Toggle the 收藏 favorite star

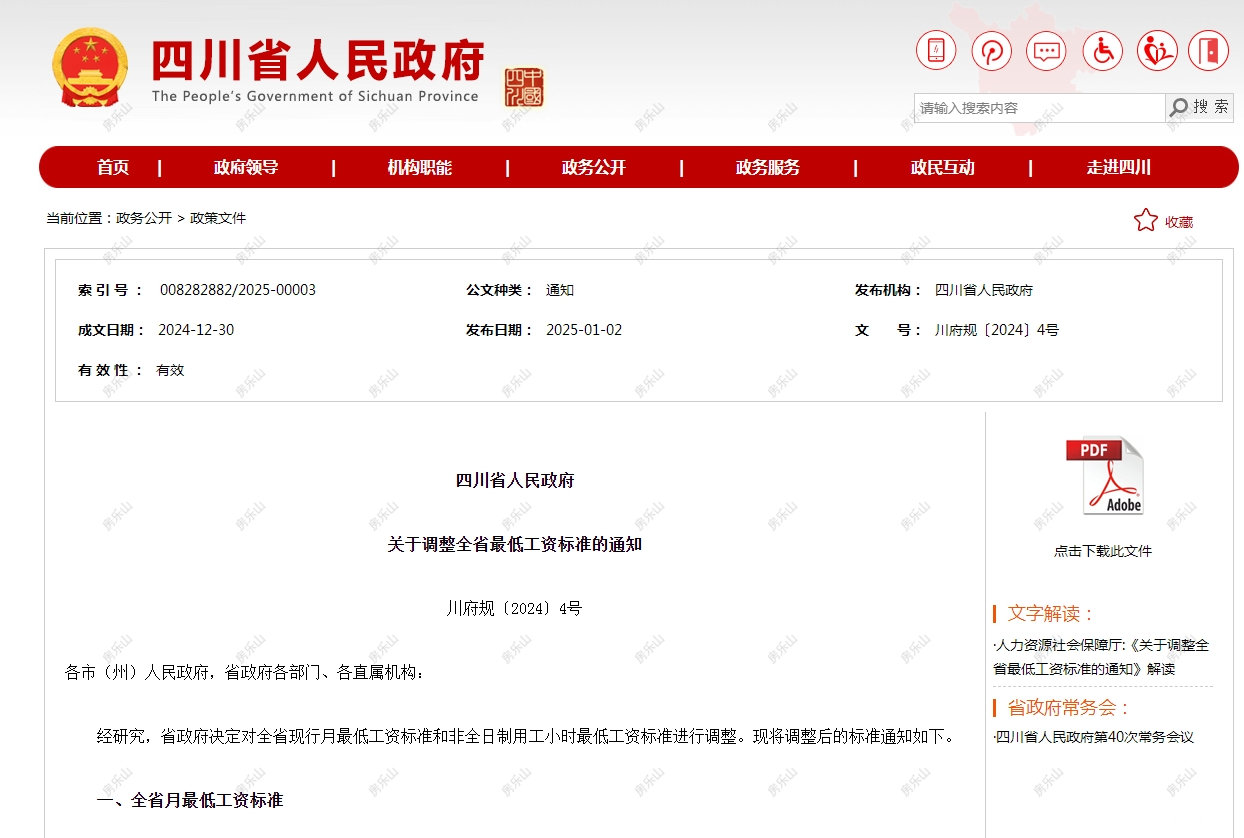coord(1144,220)
